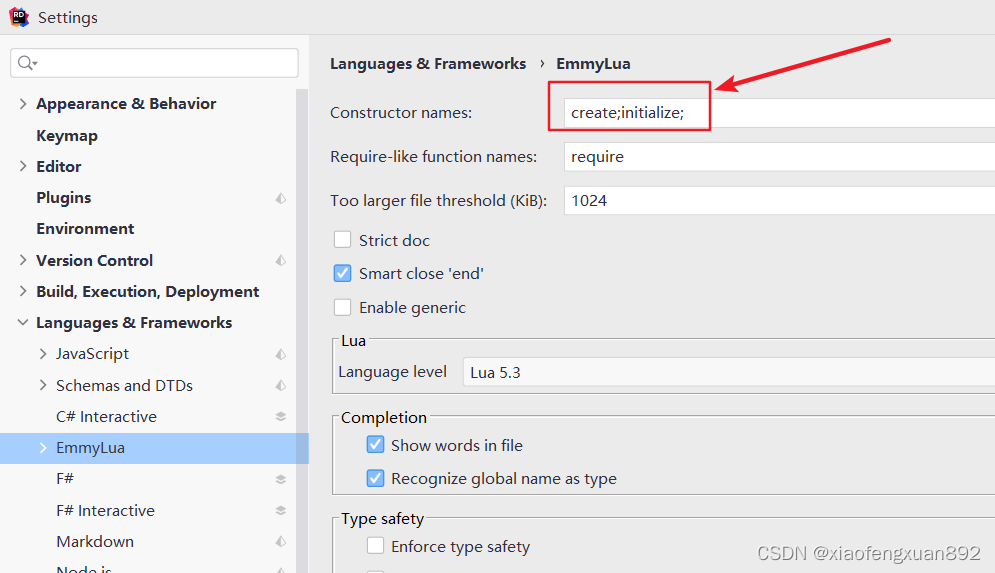995x573 pixels.
Task: Click the project-level icon beside Schemas and DTDs
Action: [280, 386]
